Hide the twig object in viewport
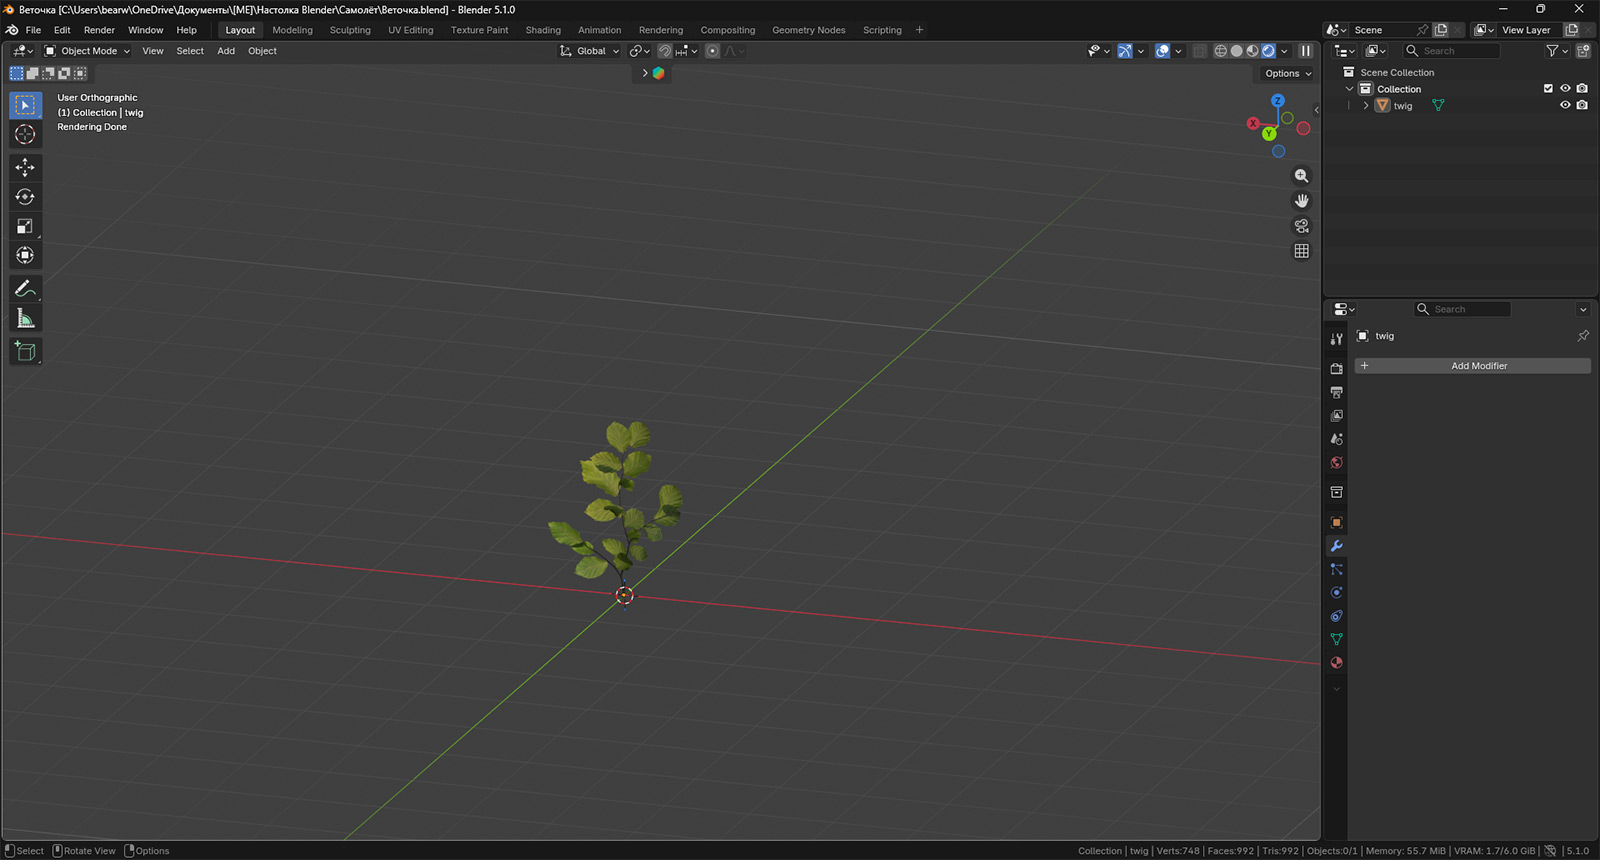This screenshot has height=860, width=1600. pyautogui.click(x=1565, y=105)
